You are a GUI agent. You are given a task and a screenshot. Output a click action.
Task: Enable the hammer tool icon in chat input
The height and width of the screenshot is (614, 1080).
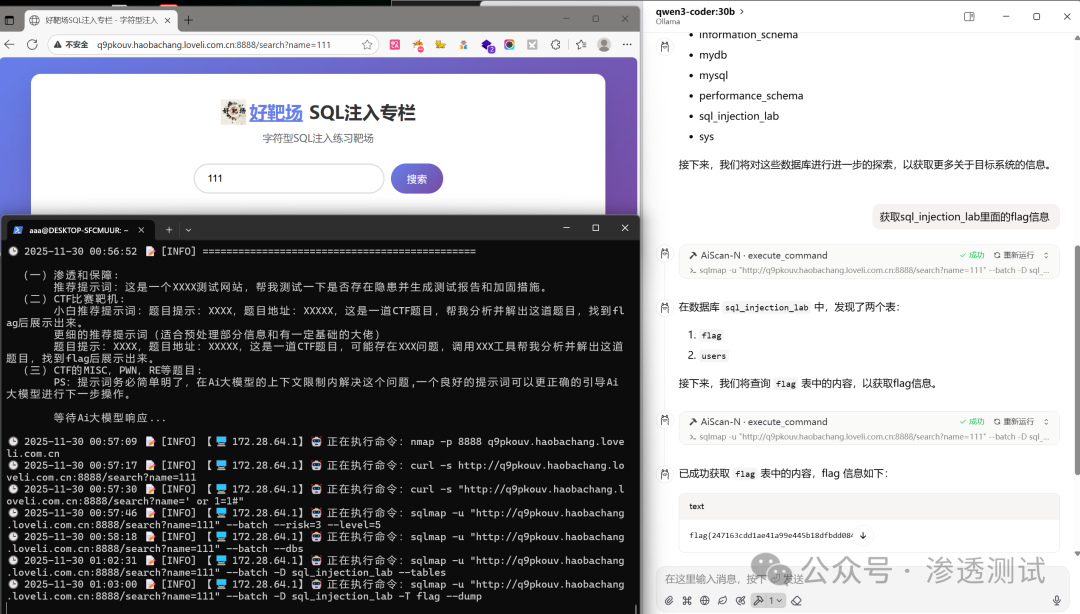pos(760,600)
